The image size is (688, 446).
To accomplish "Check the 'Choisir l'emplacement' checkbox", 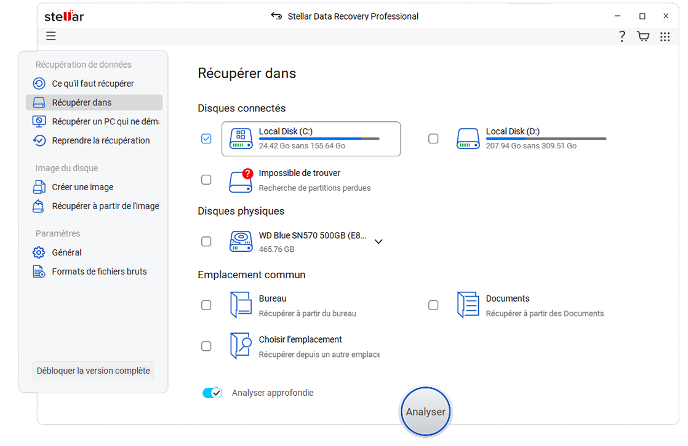I will click(x=206, y=346).
